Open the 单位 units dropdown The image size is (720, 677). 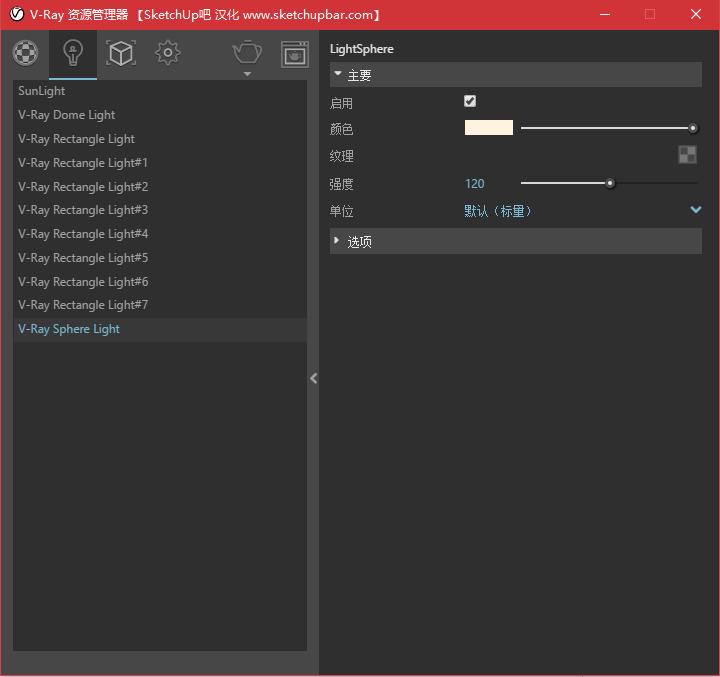(583, 211)
